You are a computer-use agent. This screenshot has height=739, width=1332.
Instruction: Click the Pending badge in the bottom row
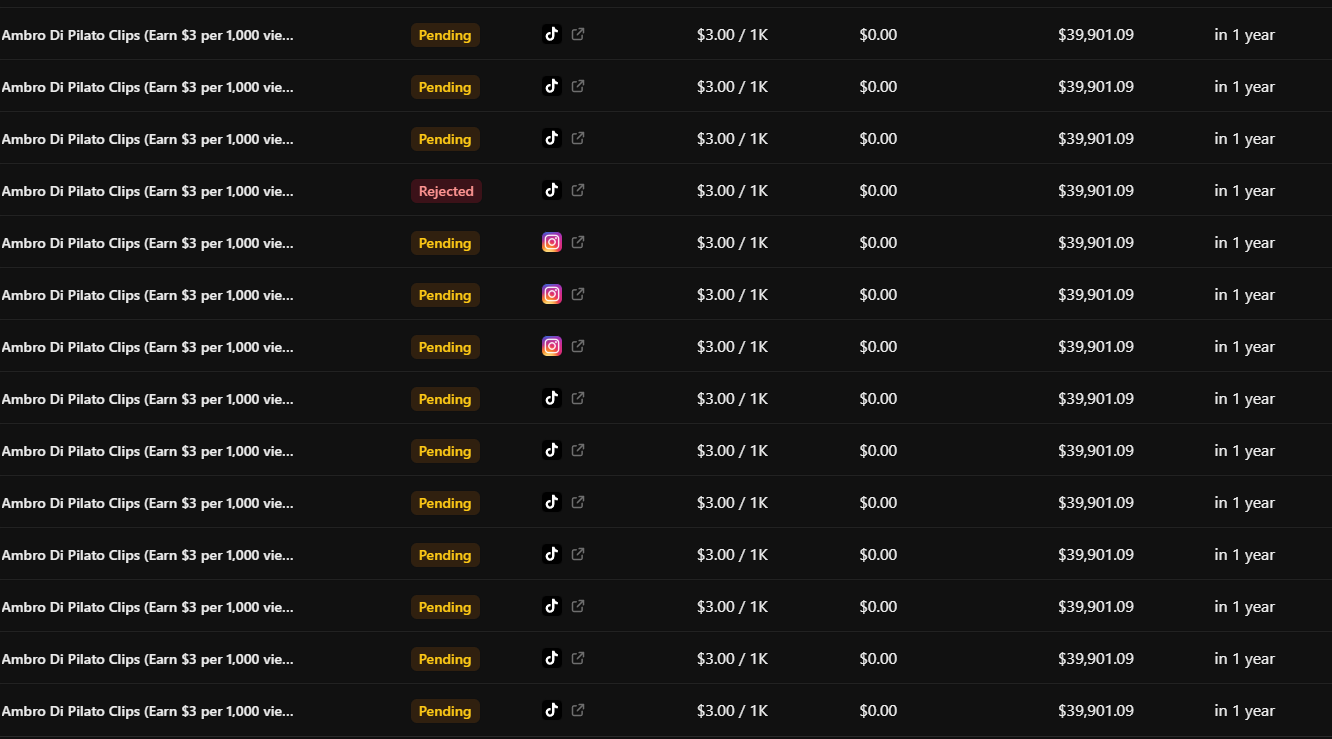pos(445,711)
